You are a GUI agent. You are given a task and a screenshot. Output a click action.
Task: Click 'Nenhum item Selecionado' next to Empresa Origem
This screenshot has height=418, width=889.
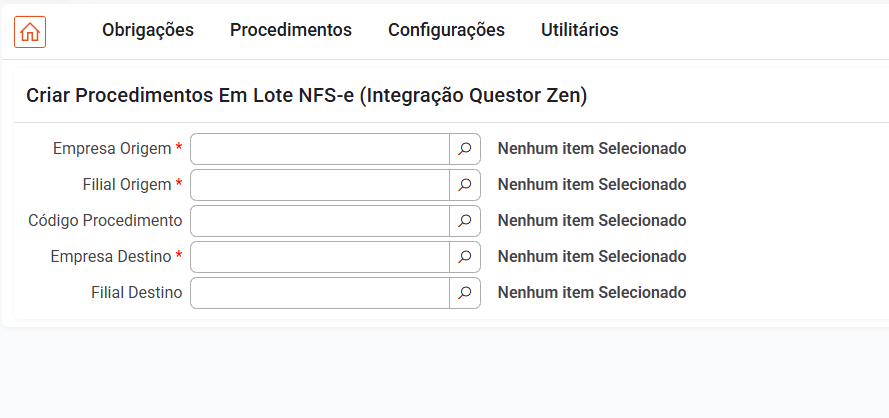coord(592,149)
